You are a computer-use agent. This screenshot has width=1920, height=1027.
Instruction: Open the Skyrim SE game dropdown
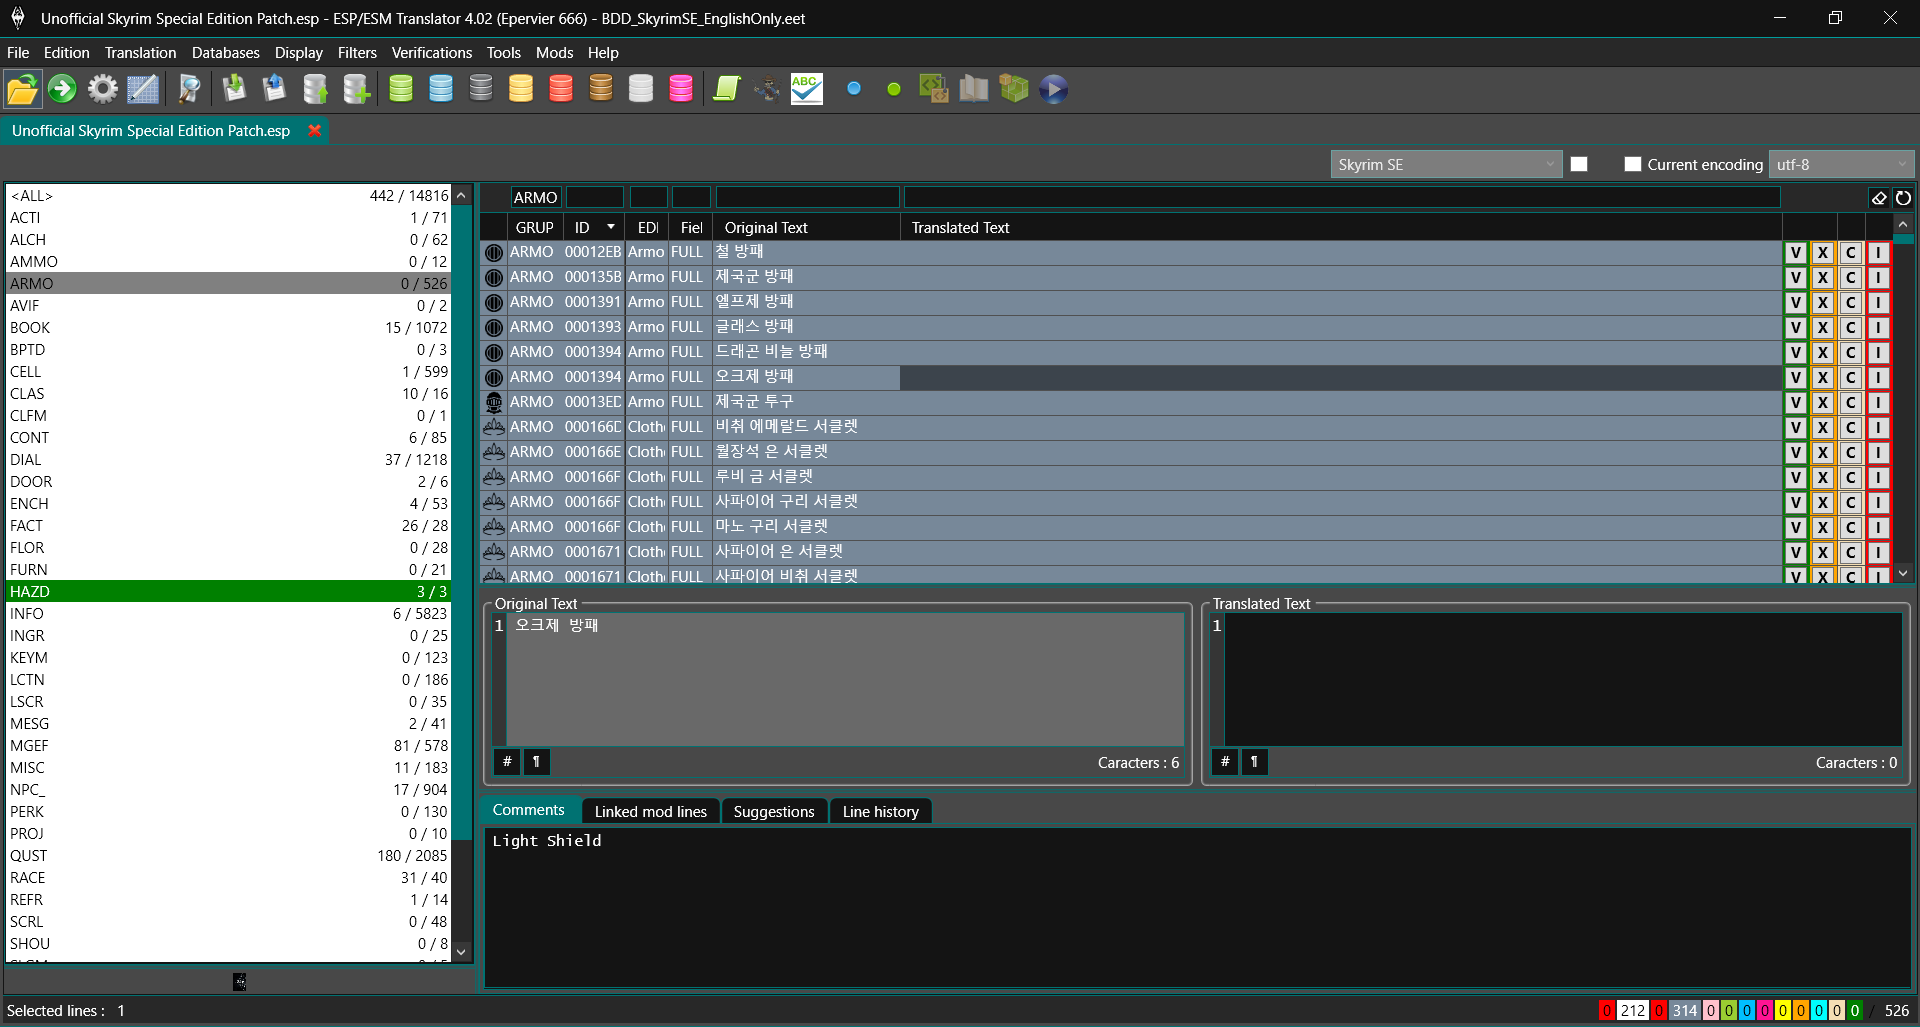click(x=1446, y=164)
